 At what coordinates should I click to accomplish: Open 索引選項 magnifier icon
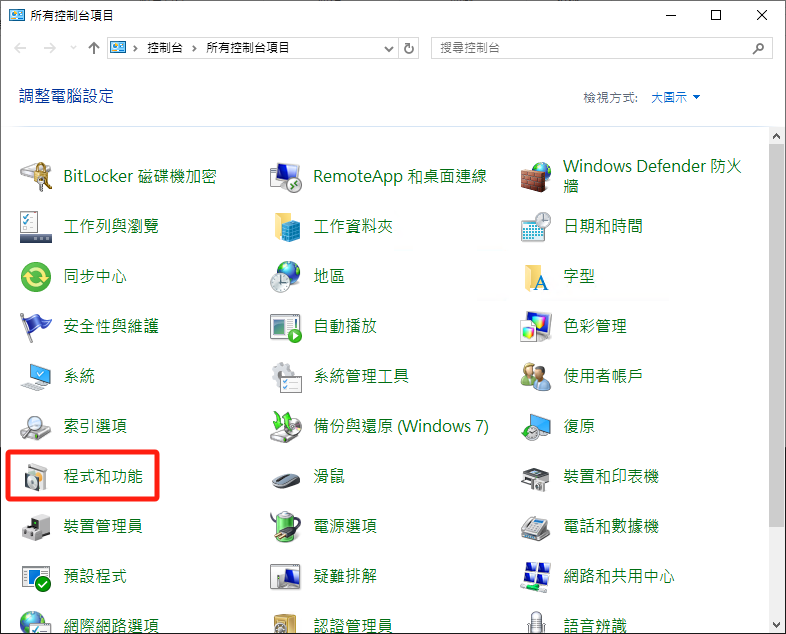pyautogui.click(x=35, y=428)
